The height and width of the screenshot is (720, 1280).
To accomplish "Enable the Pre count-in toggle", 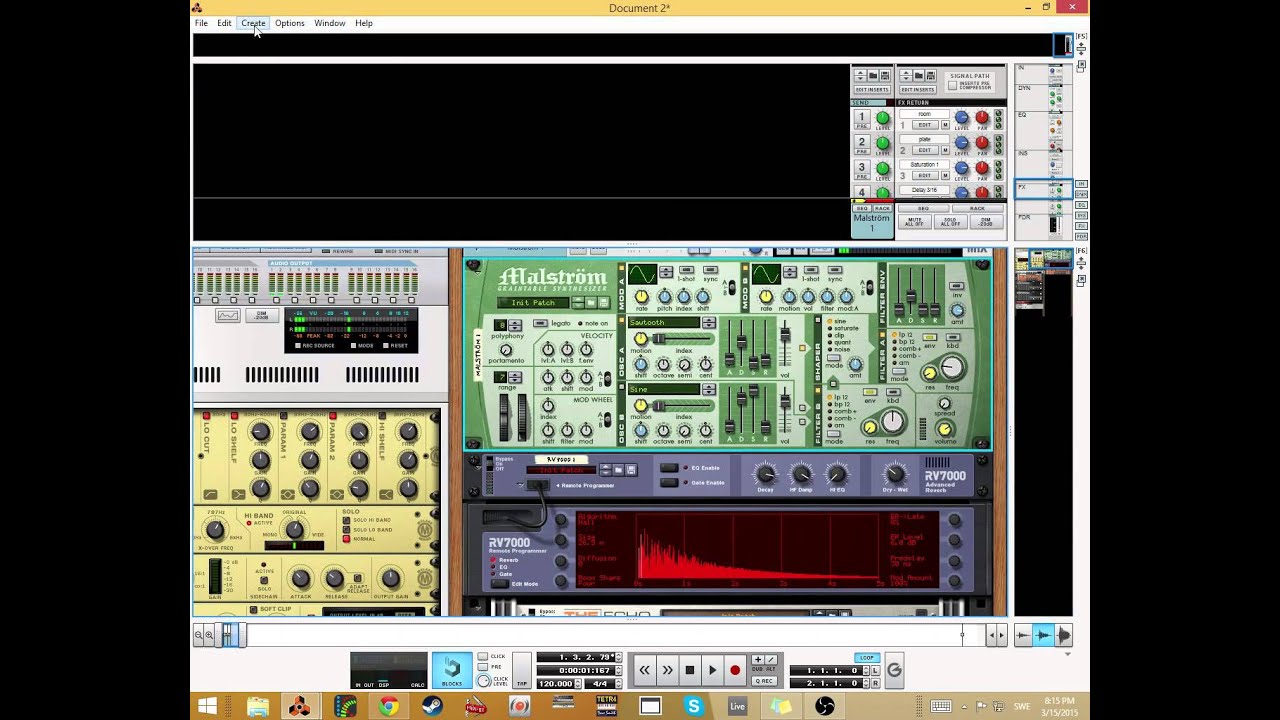I will pos(483,667).
